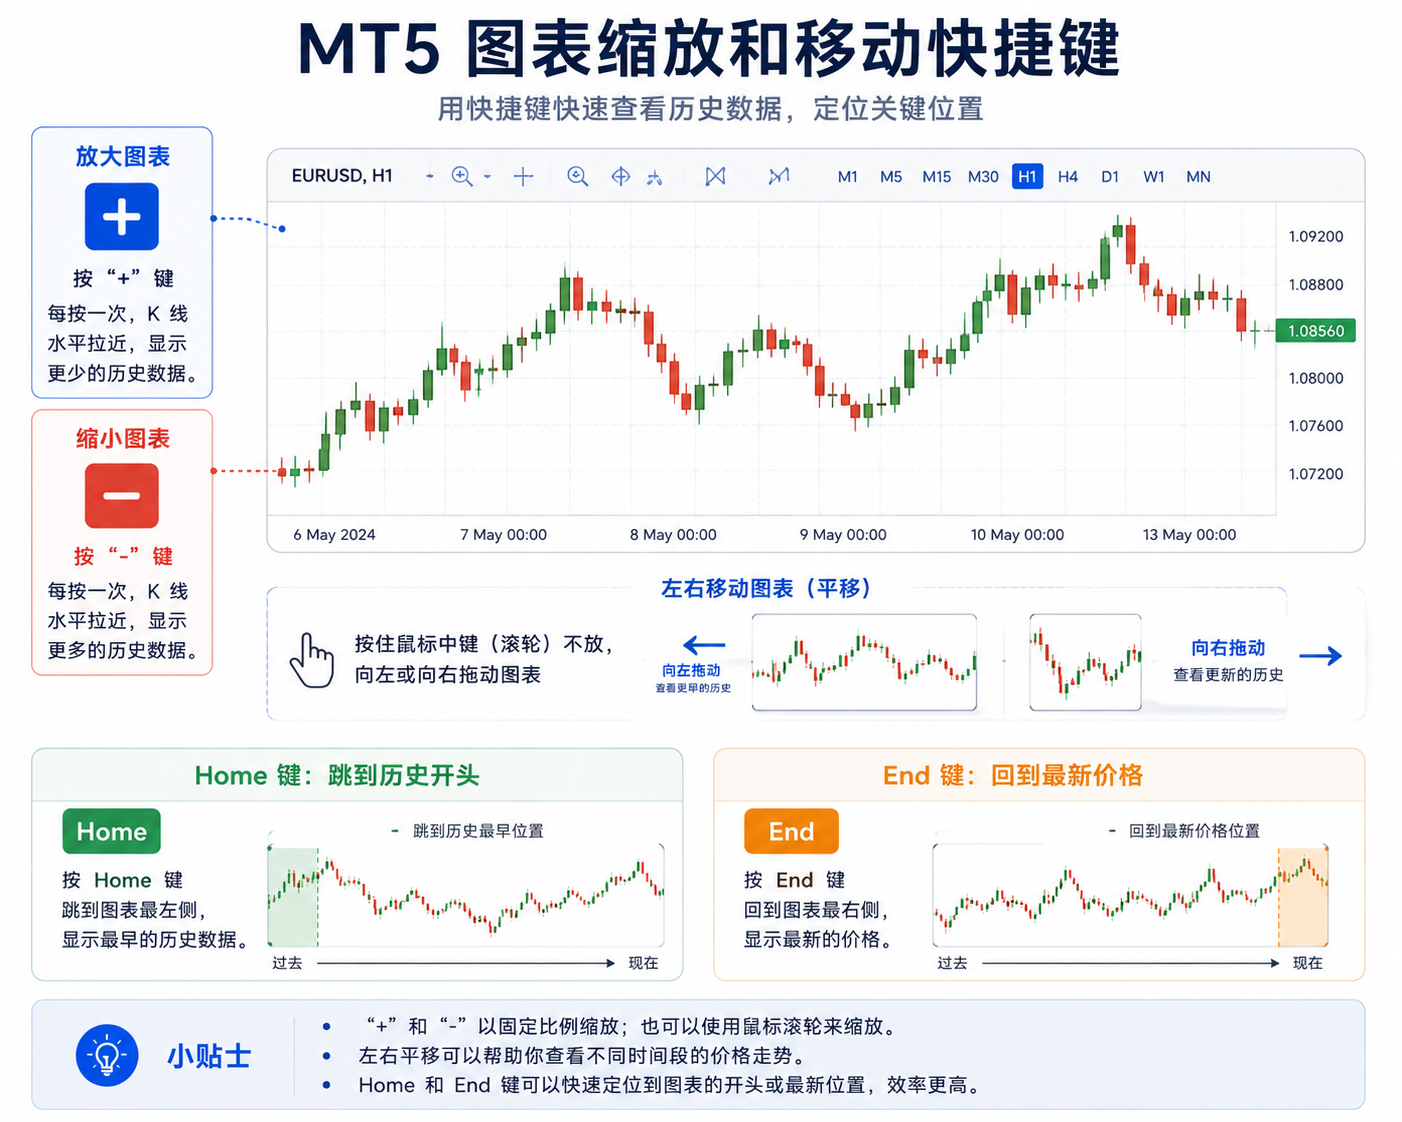
Task: Open the dropdown arrow beside zoom magnifier
Action: click(488, 177)
